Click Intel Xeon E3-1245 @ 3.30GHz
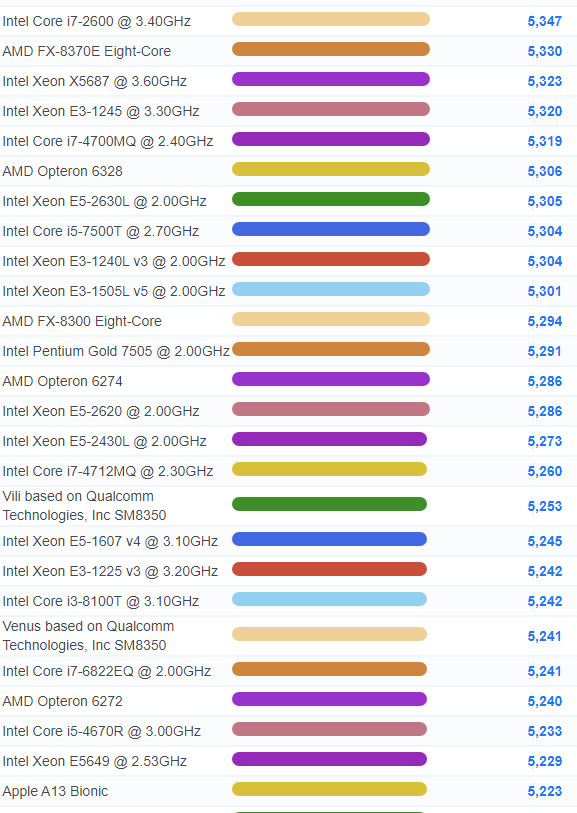This screenshot has width=577, height=813. (101, 111)
